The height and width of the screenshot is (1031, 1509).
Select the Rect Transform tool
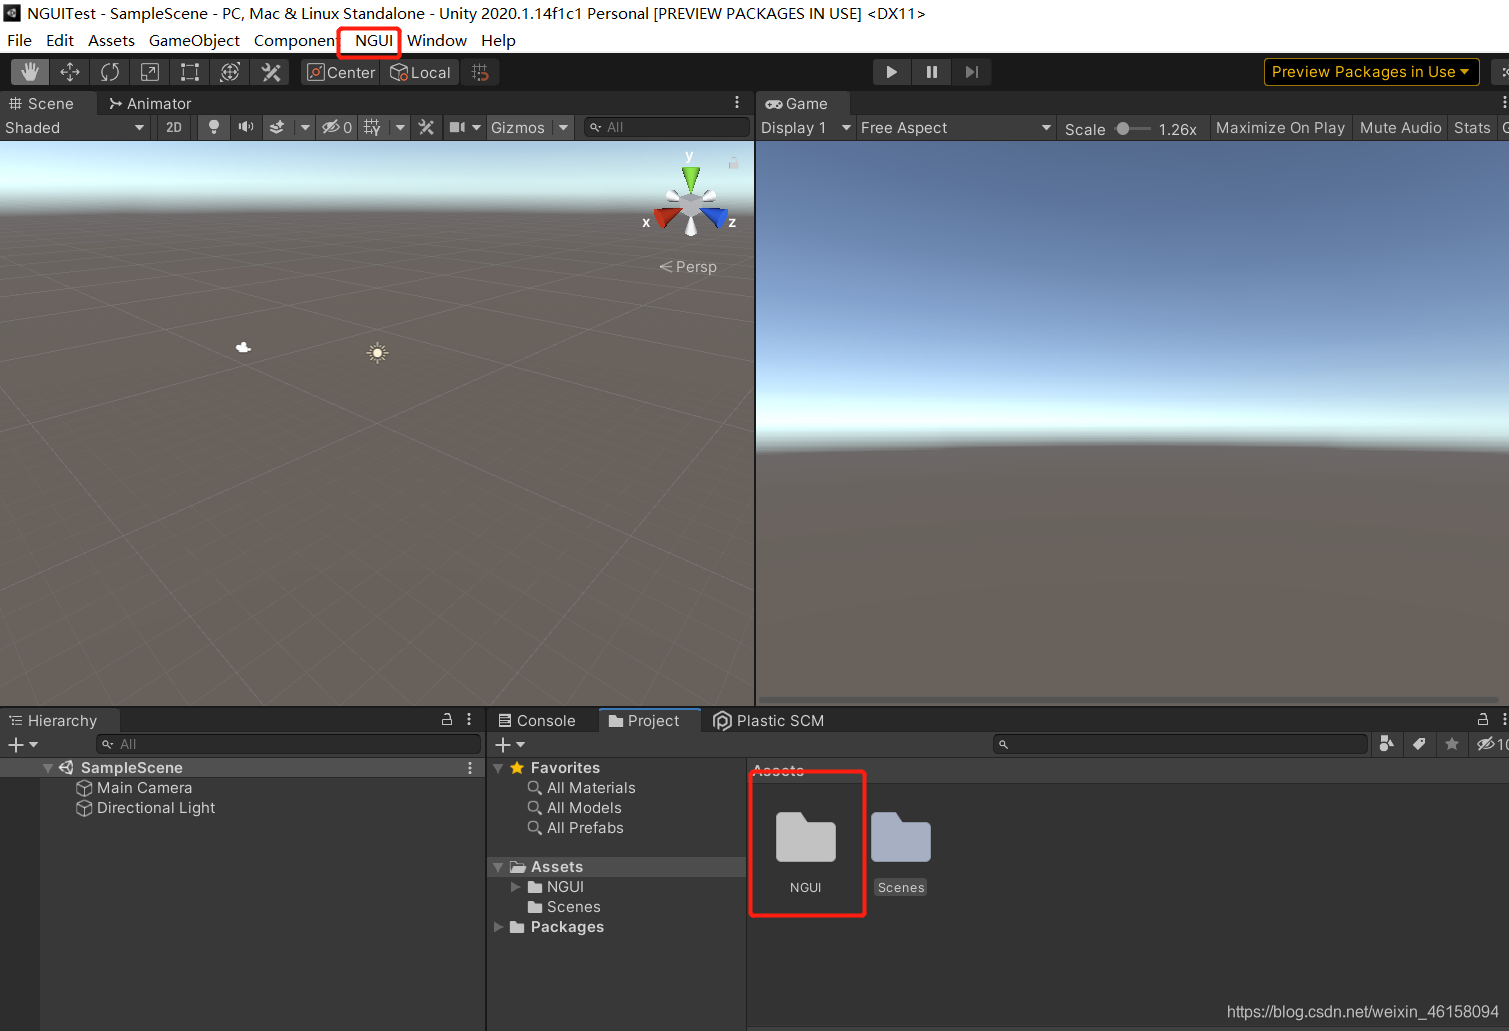coord(189,71)
